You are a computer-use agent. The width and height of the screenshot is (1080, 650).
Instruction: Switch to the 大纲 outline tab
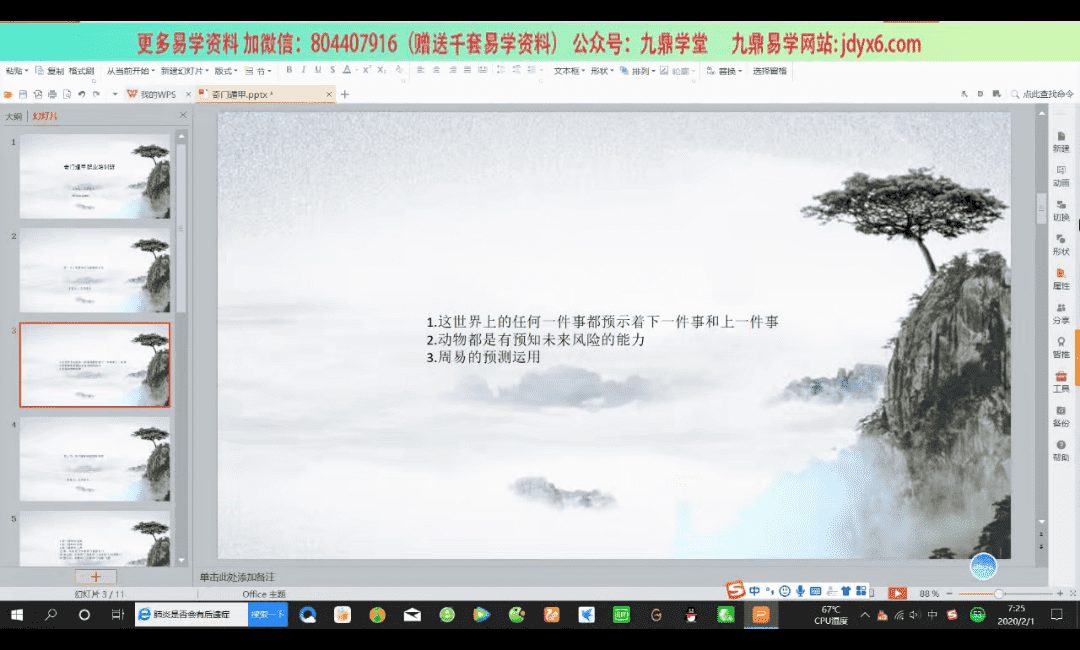[x=14, y=116]
